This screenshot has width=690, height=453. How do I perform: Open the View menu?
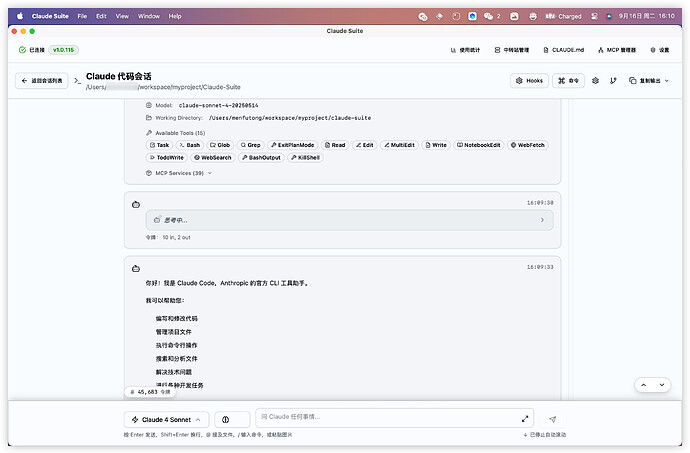pos(122,16)
